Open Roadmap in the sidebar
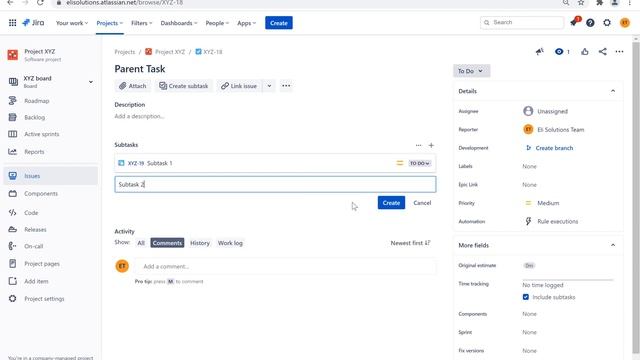Viewport: 640px width, 360px height. [36, 101]
